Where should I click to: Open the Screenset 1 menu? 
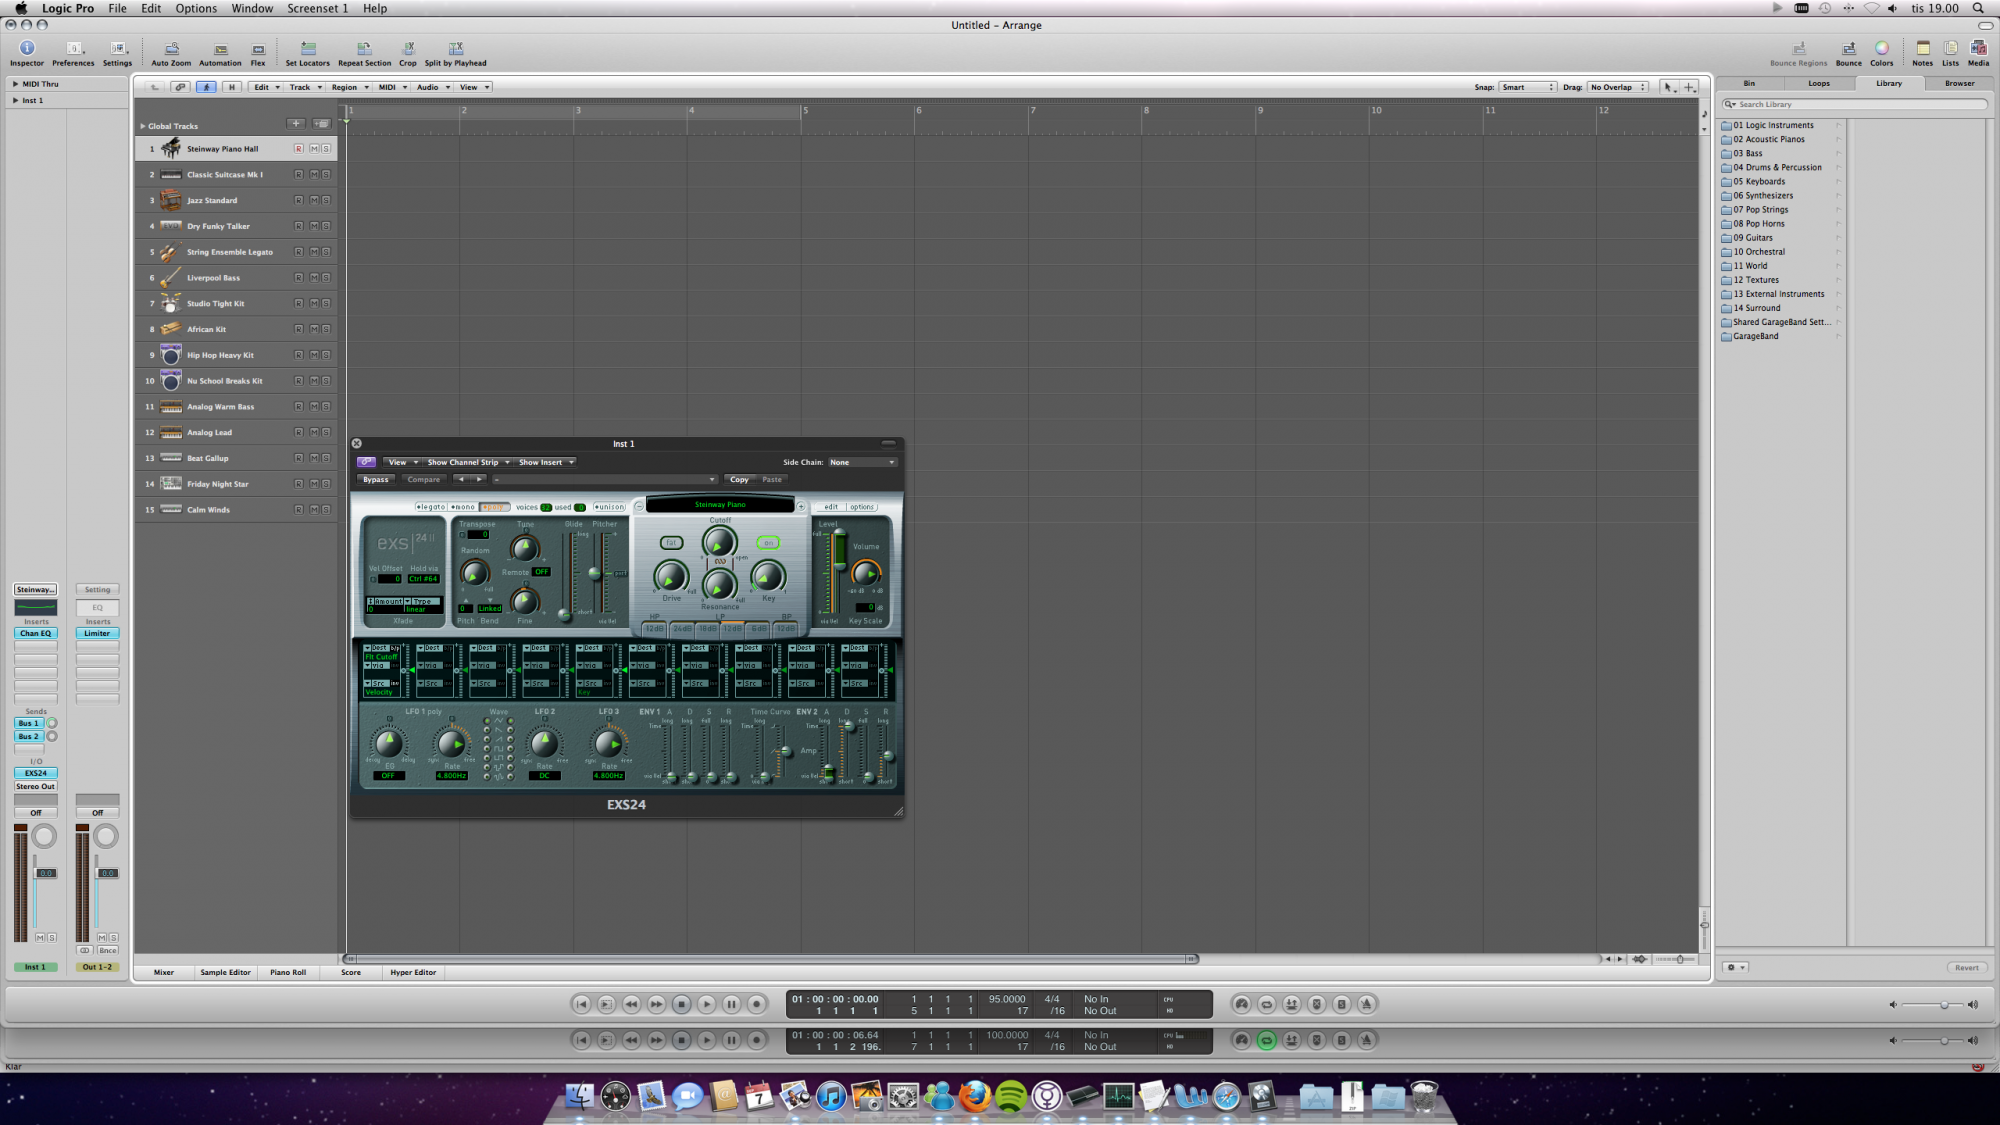[317, 8]
